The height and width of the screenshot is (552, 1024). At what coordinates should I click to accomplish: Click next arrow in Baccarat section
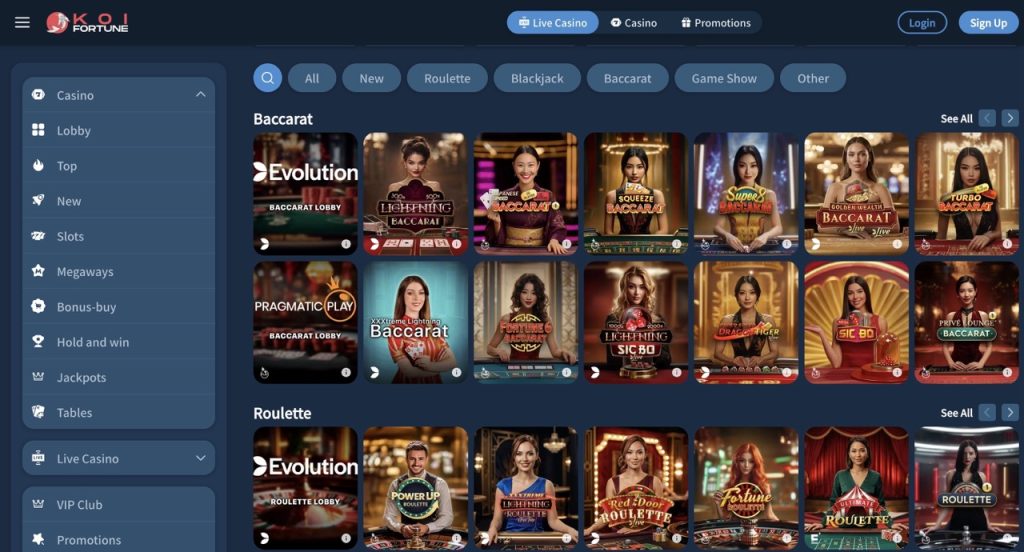(x=1010, y=118)
